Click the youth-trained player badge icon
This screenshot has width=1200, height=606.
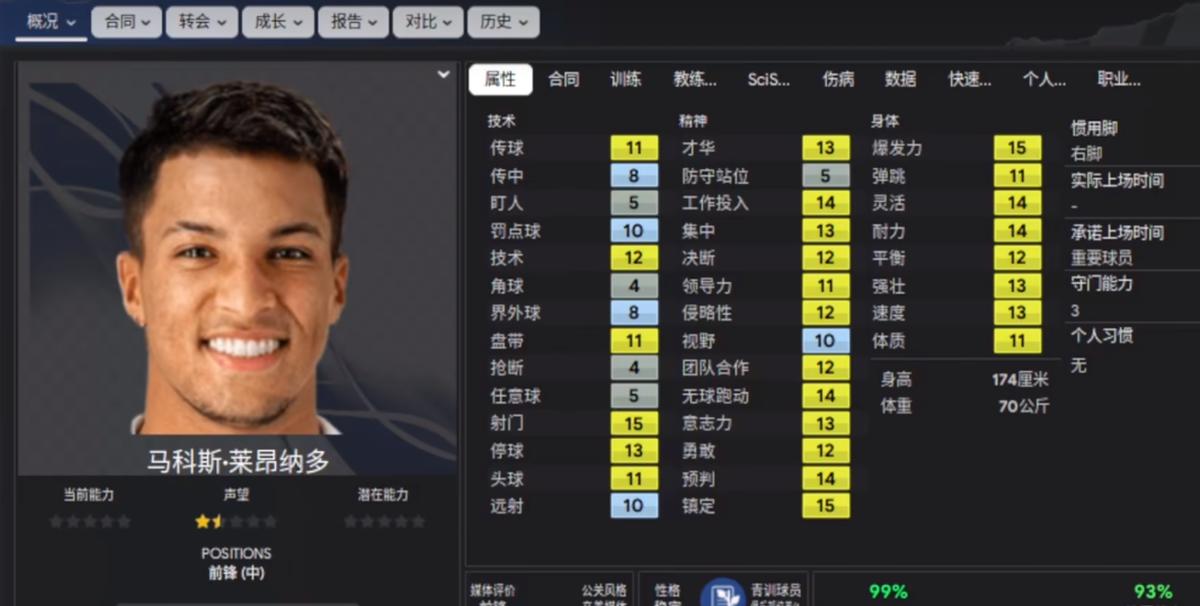point(721,594)
